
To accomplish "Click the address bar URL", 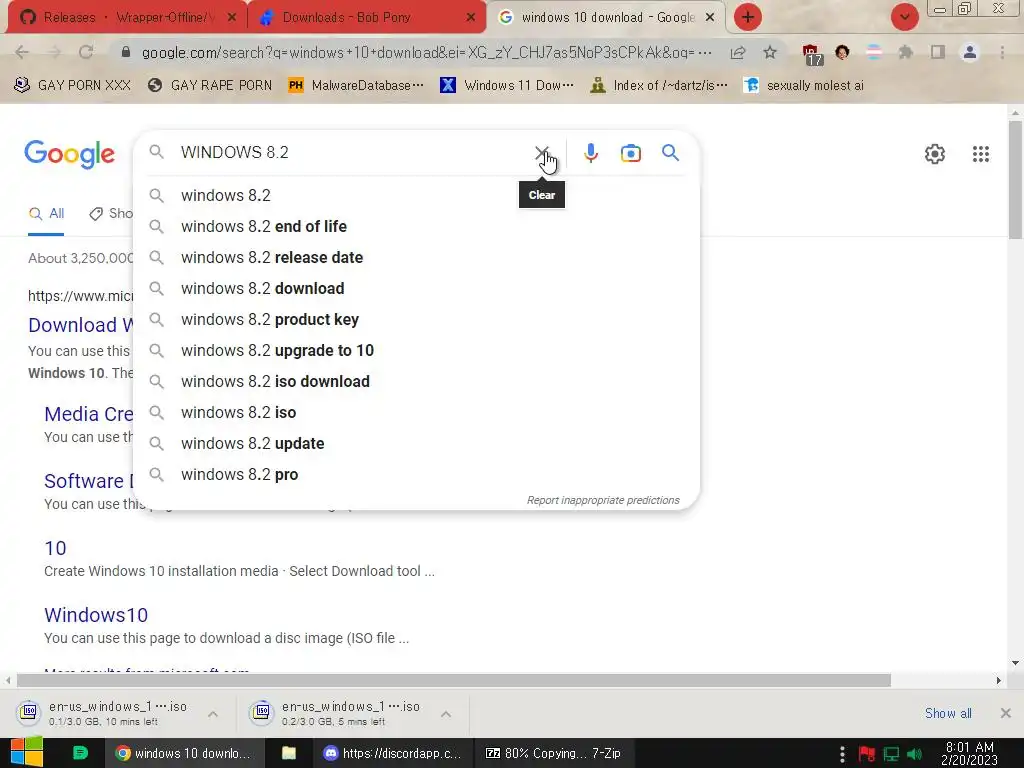I will click(426, 52).
